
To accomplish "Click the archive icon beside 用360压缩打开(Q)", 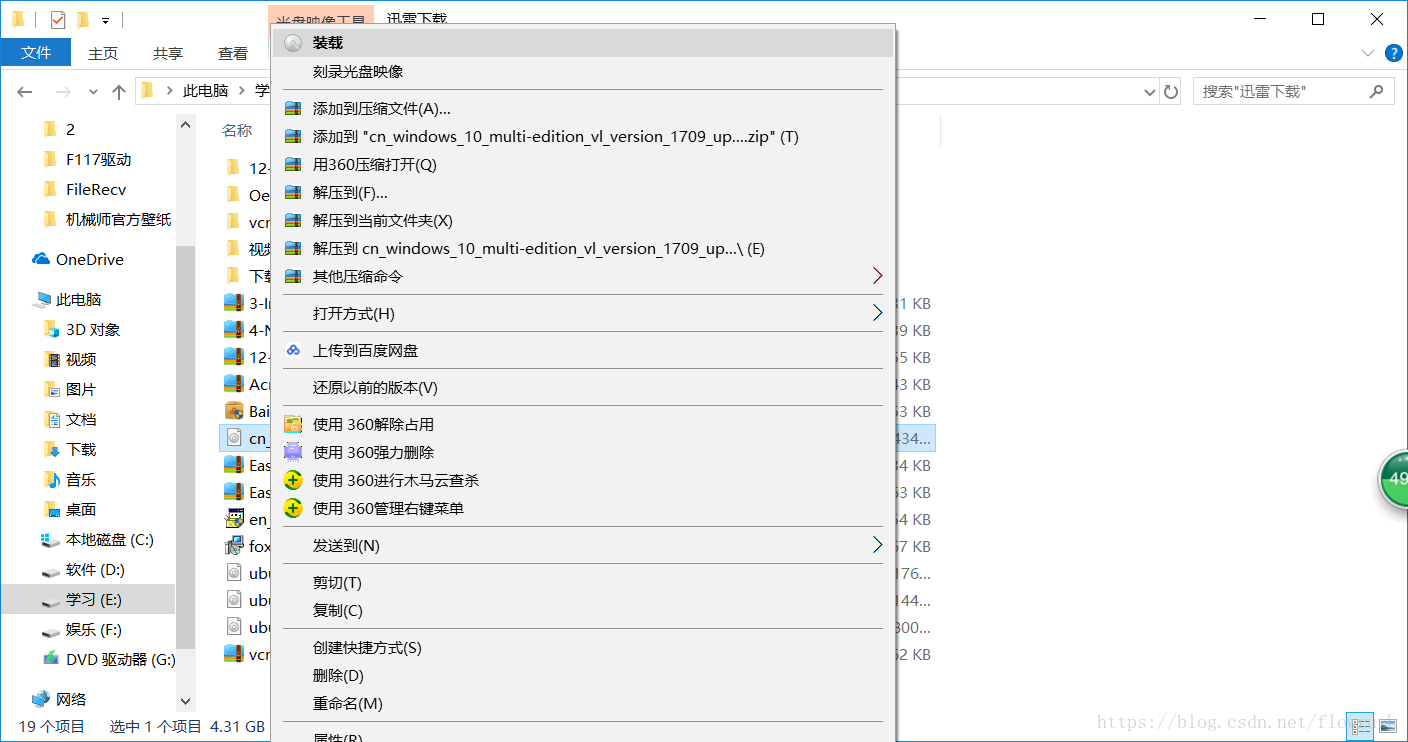I will 293,165.
